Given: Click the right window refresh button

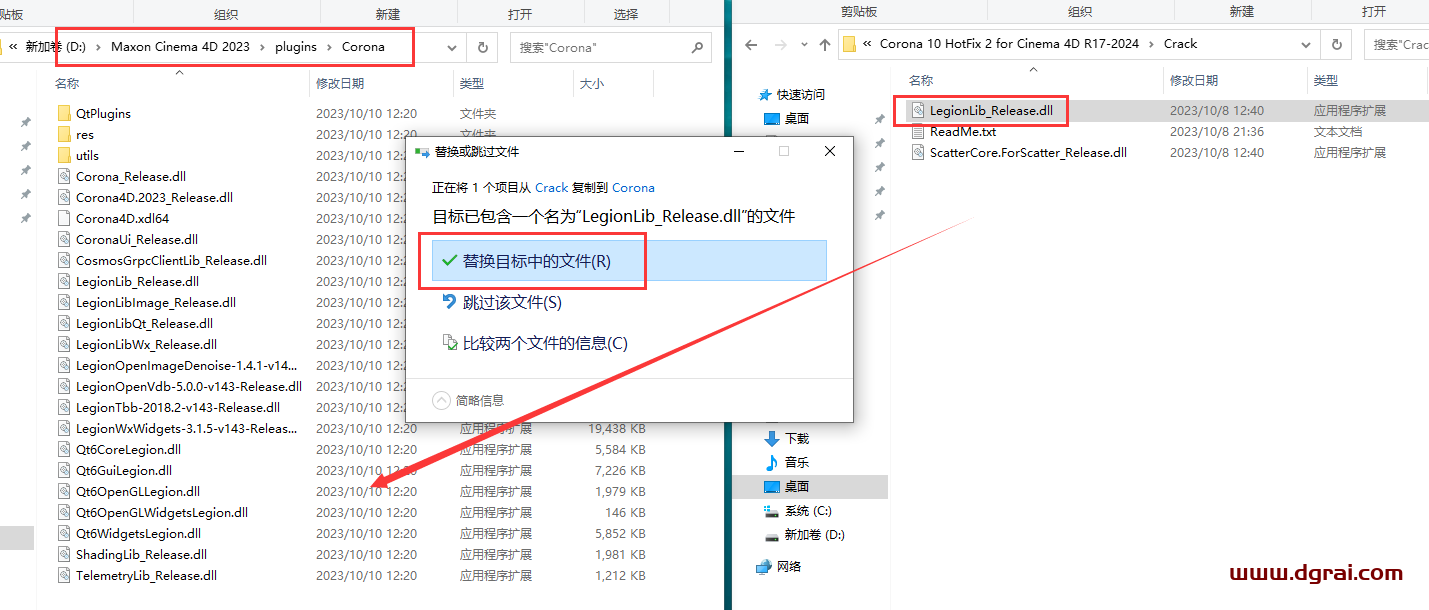Looking at the screenshot, I should pos(1336,44).
